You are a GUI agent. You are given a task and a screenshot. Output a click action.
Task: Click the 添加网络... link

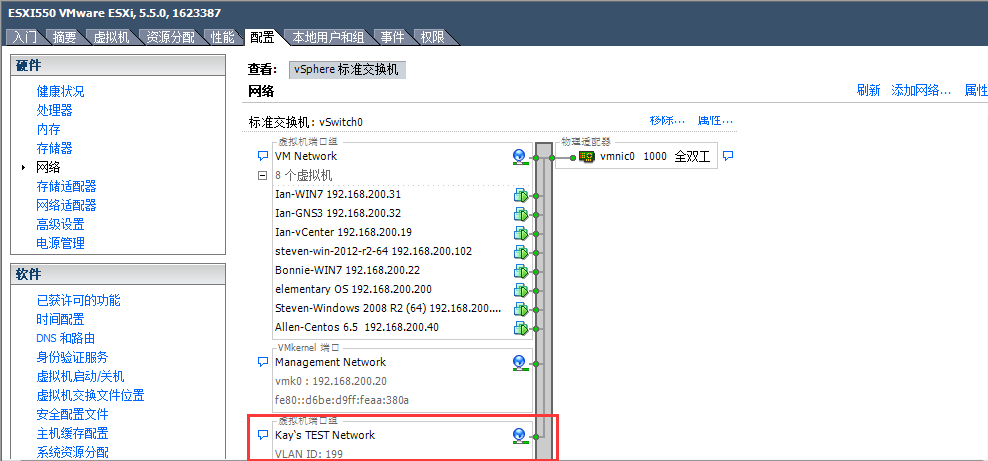coord(921,90)
